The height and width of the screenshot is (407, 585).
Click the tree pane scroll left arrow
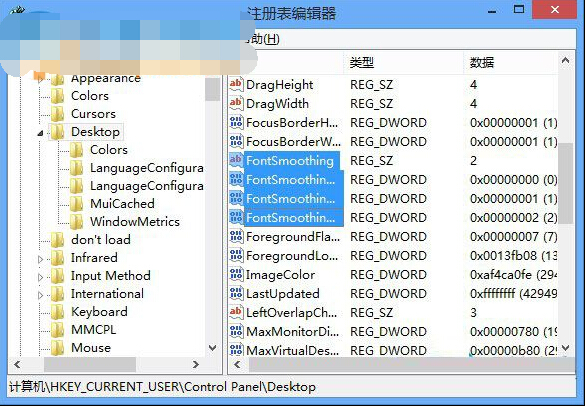[17, 364]
